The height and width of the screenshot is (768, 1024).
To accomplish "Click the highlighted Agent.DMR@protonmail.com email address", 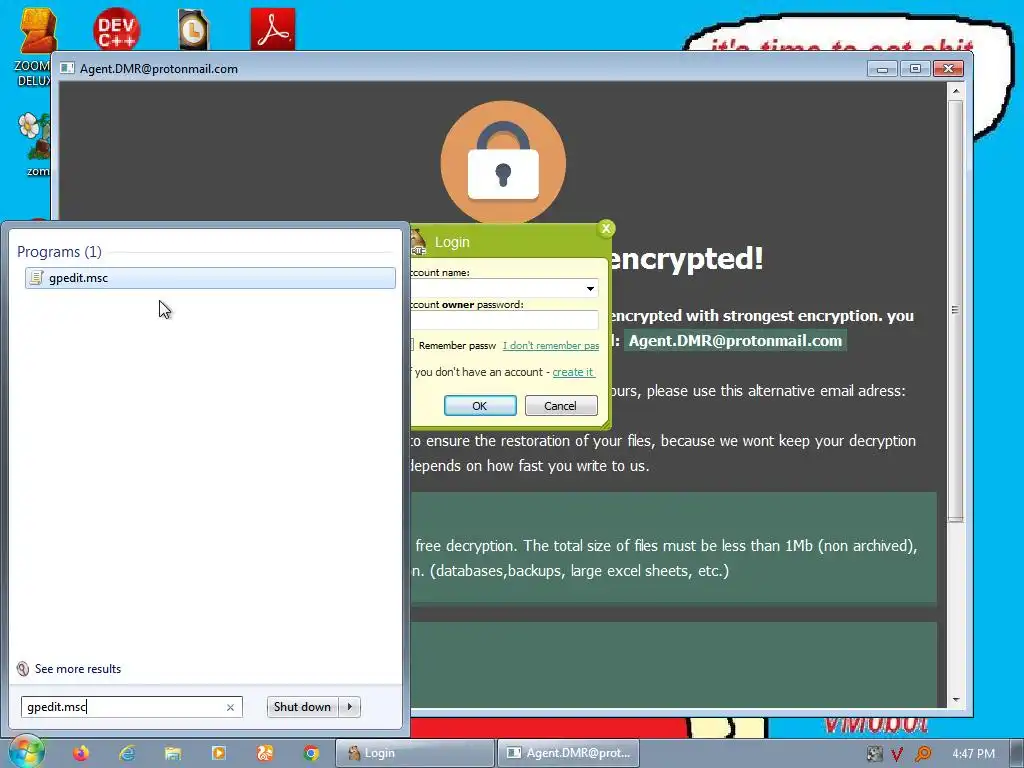I will click(735, 340).
